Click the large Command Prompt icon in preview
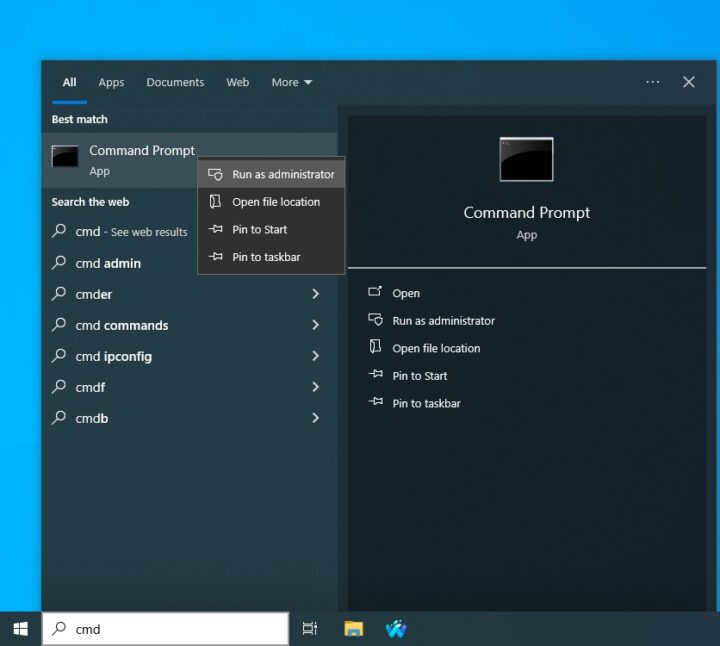 click(x=526, y=159)
